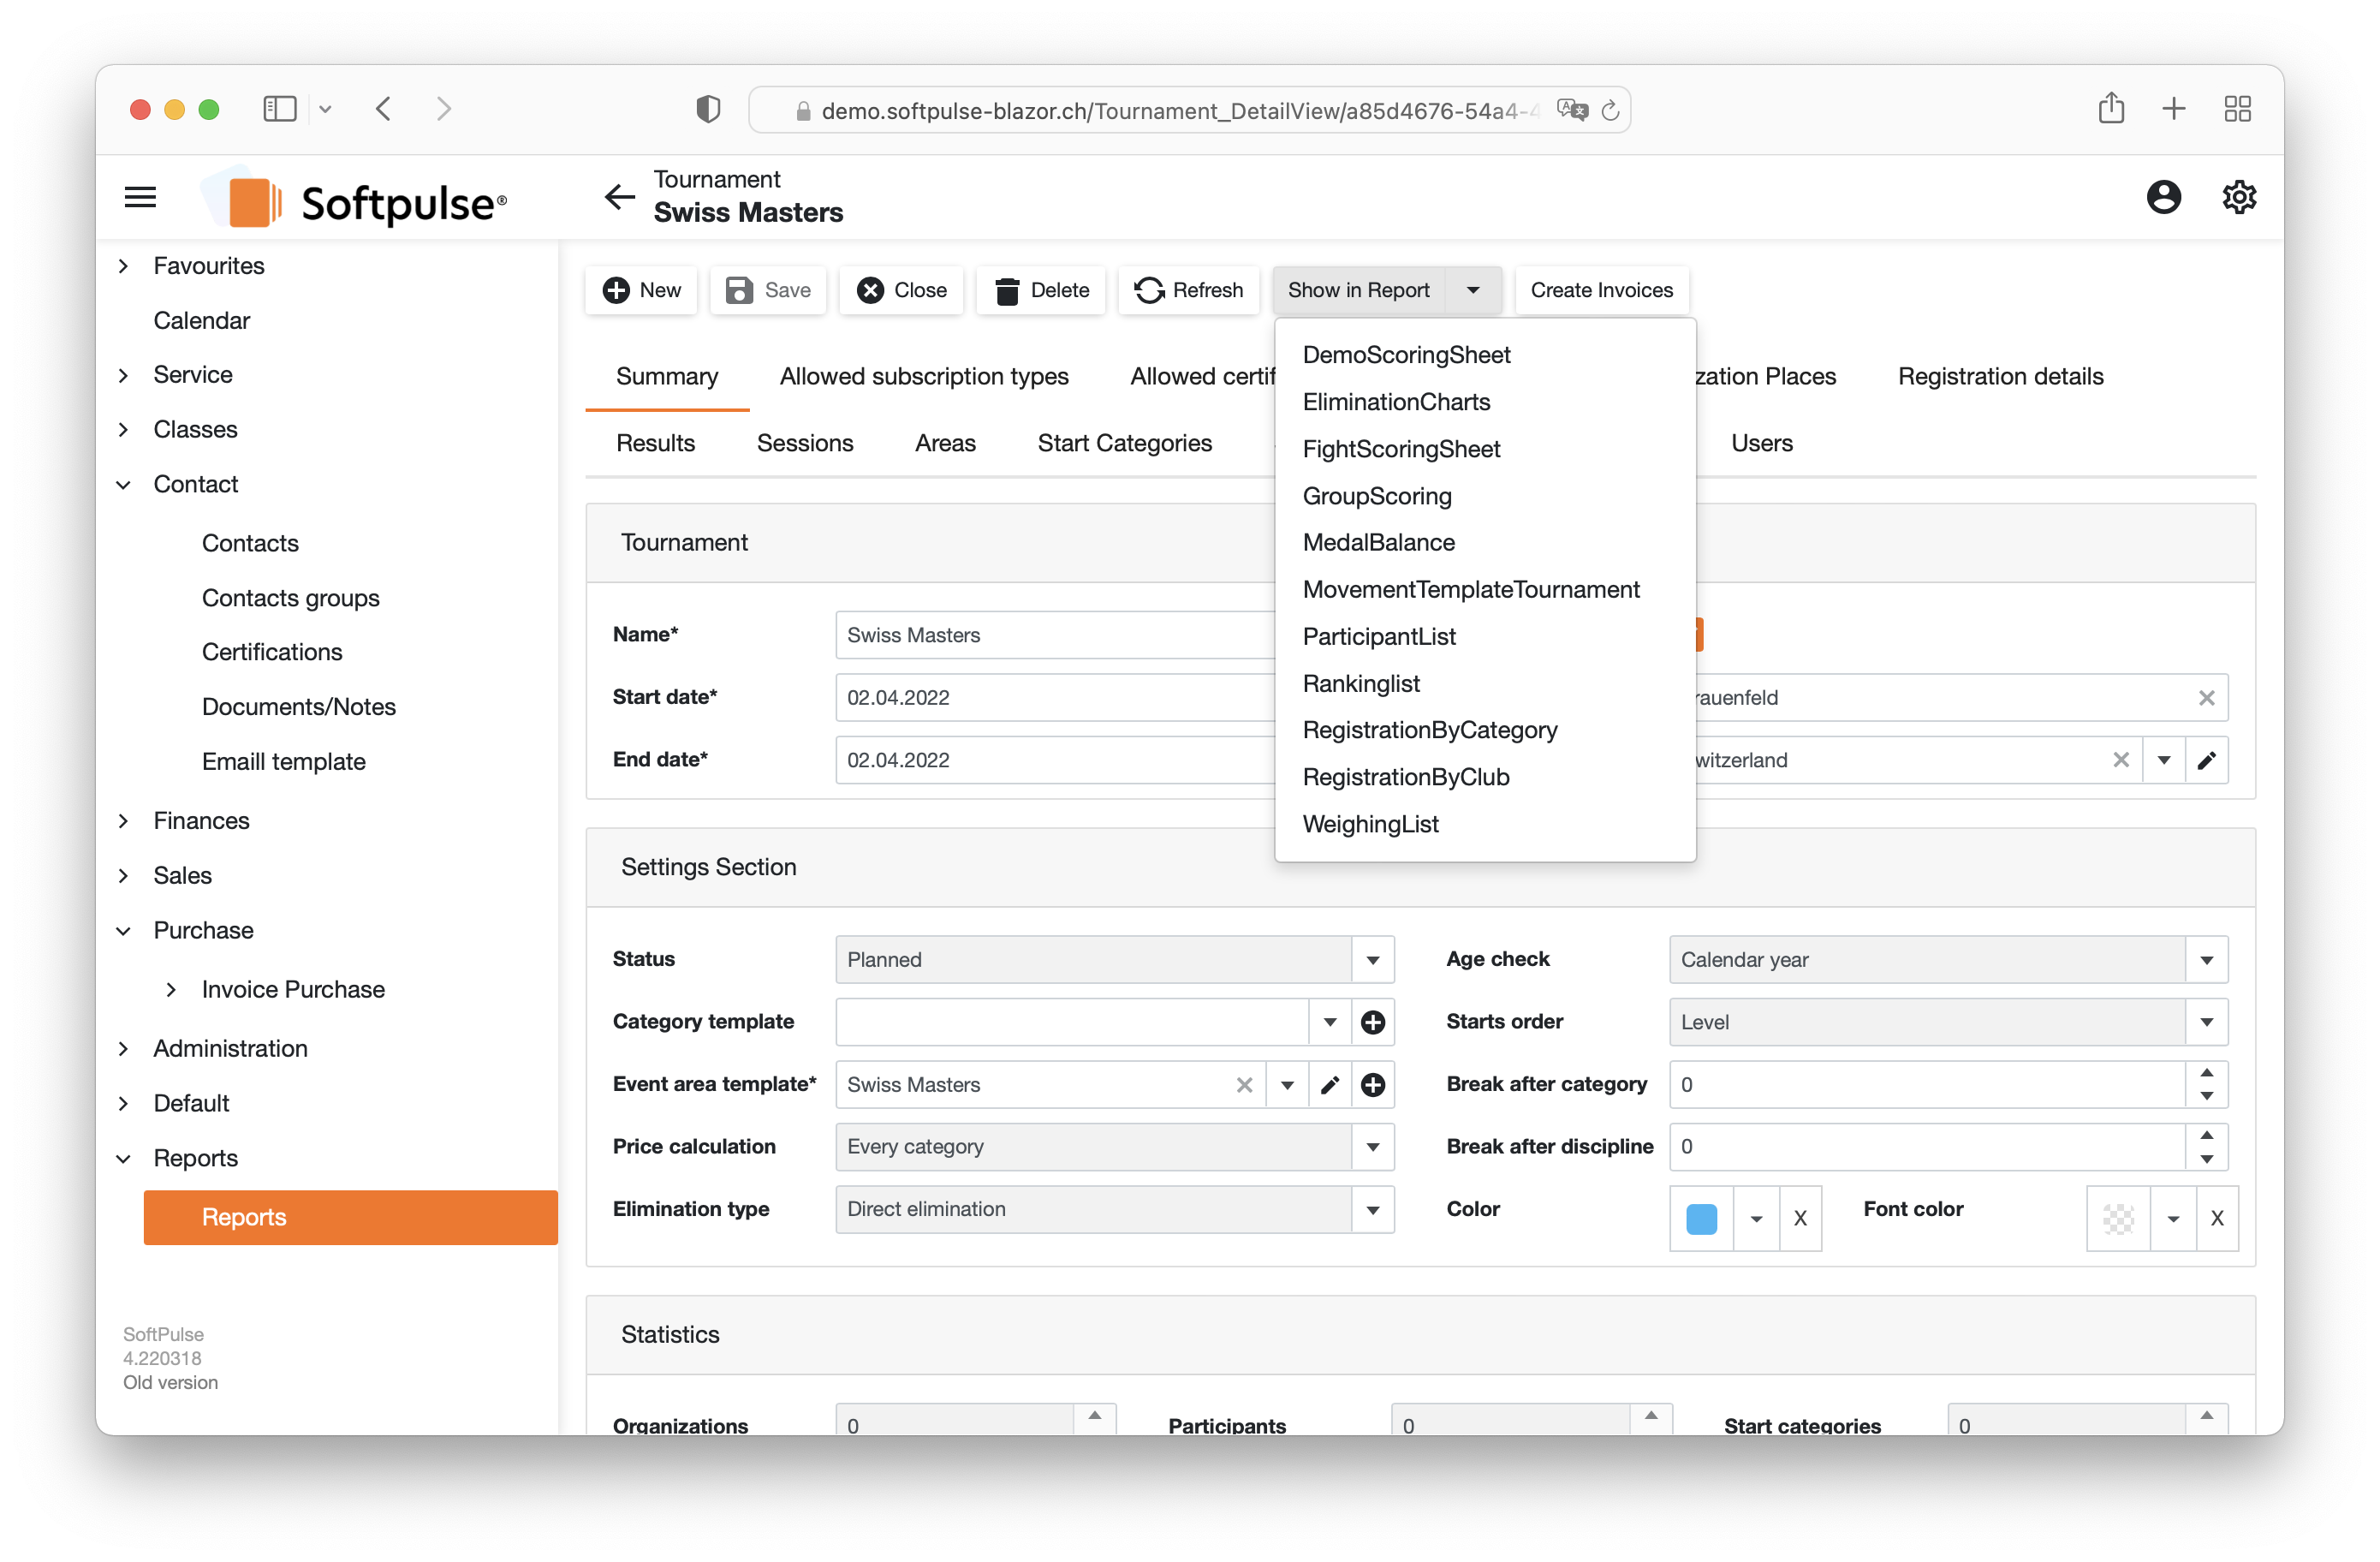This screenshot has height=1562, width=2380.
Task: Click the Font color swatch
Action: pos(2118,1218)
